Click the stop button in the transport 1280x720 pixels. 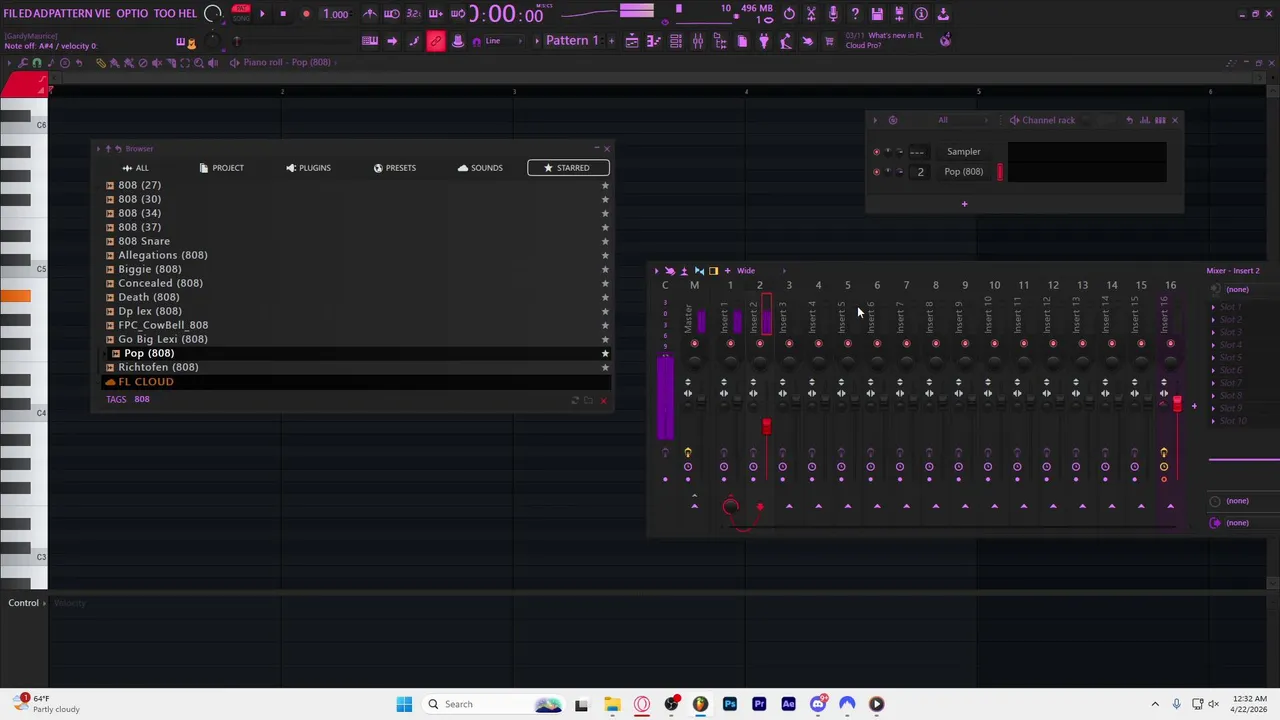pyautogui.click(x=283, y=14)
